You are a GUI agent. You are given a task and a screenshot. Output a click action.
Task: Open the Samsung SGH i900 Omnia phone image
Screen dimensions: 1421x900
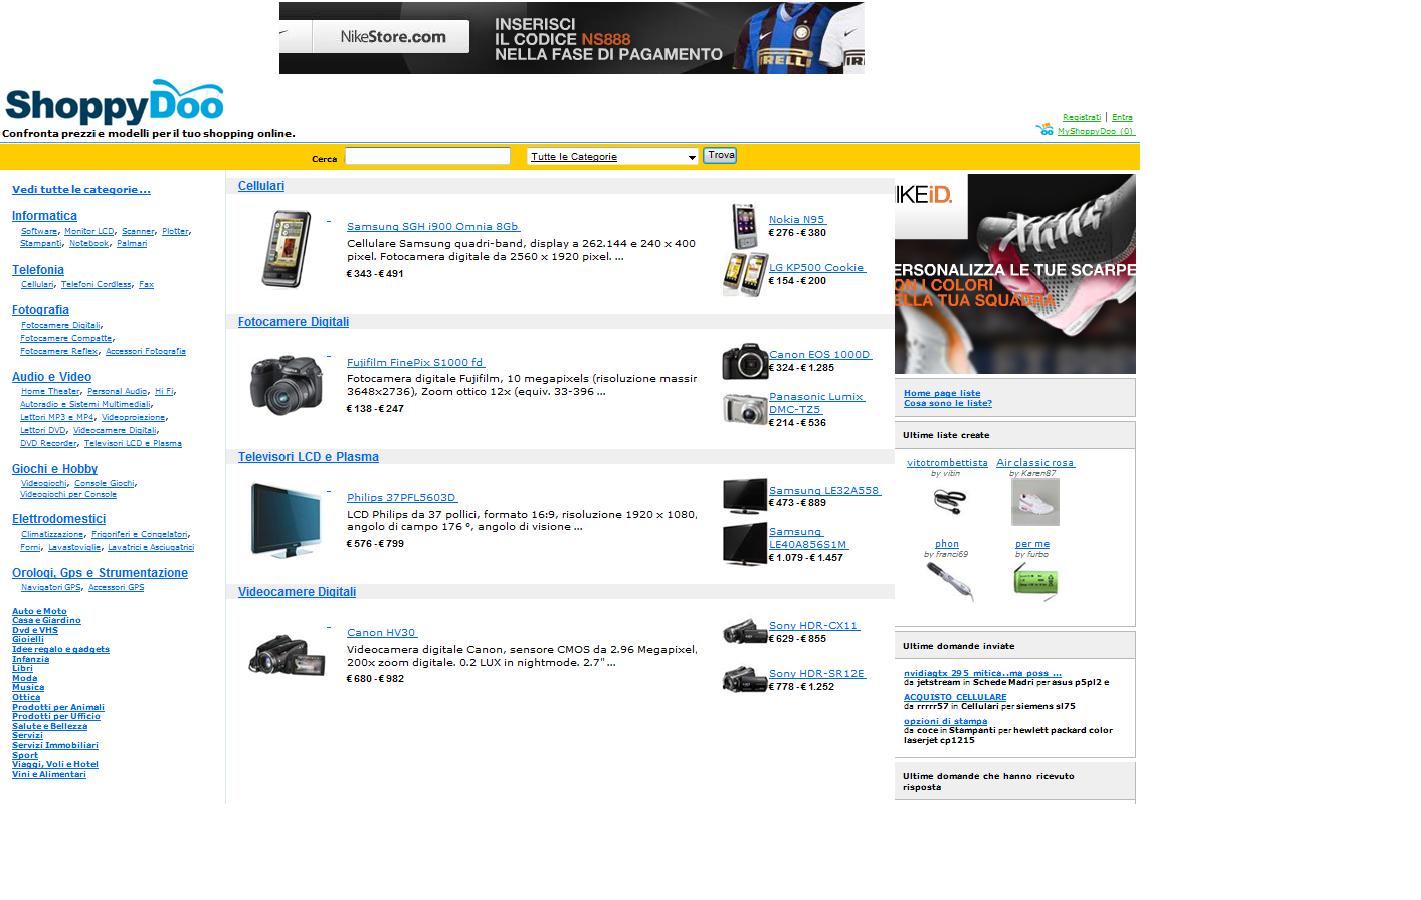coord(285,249)
